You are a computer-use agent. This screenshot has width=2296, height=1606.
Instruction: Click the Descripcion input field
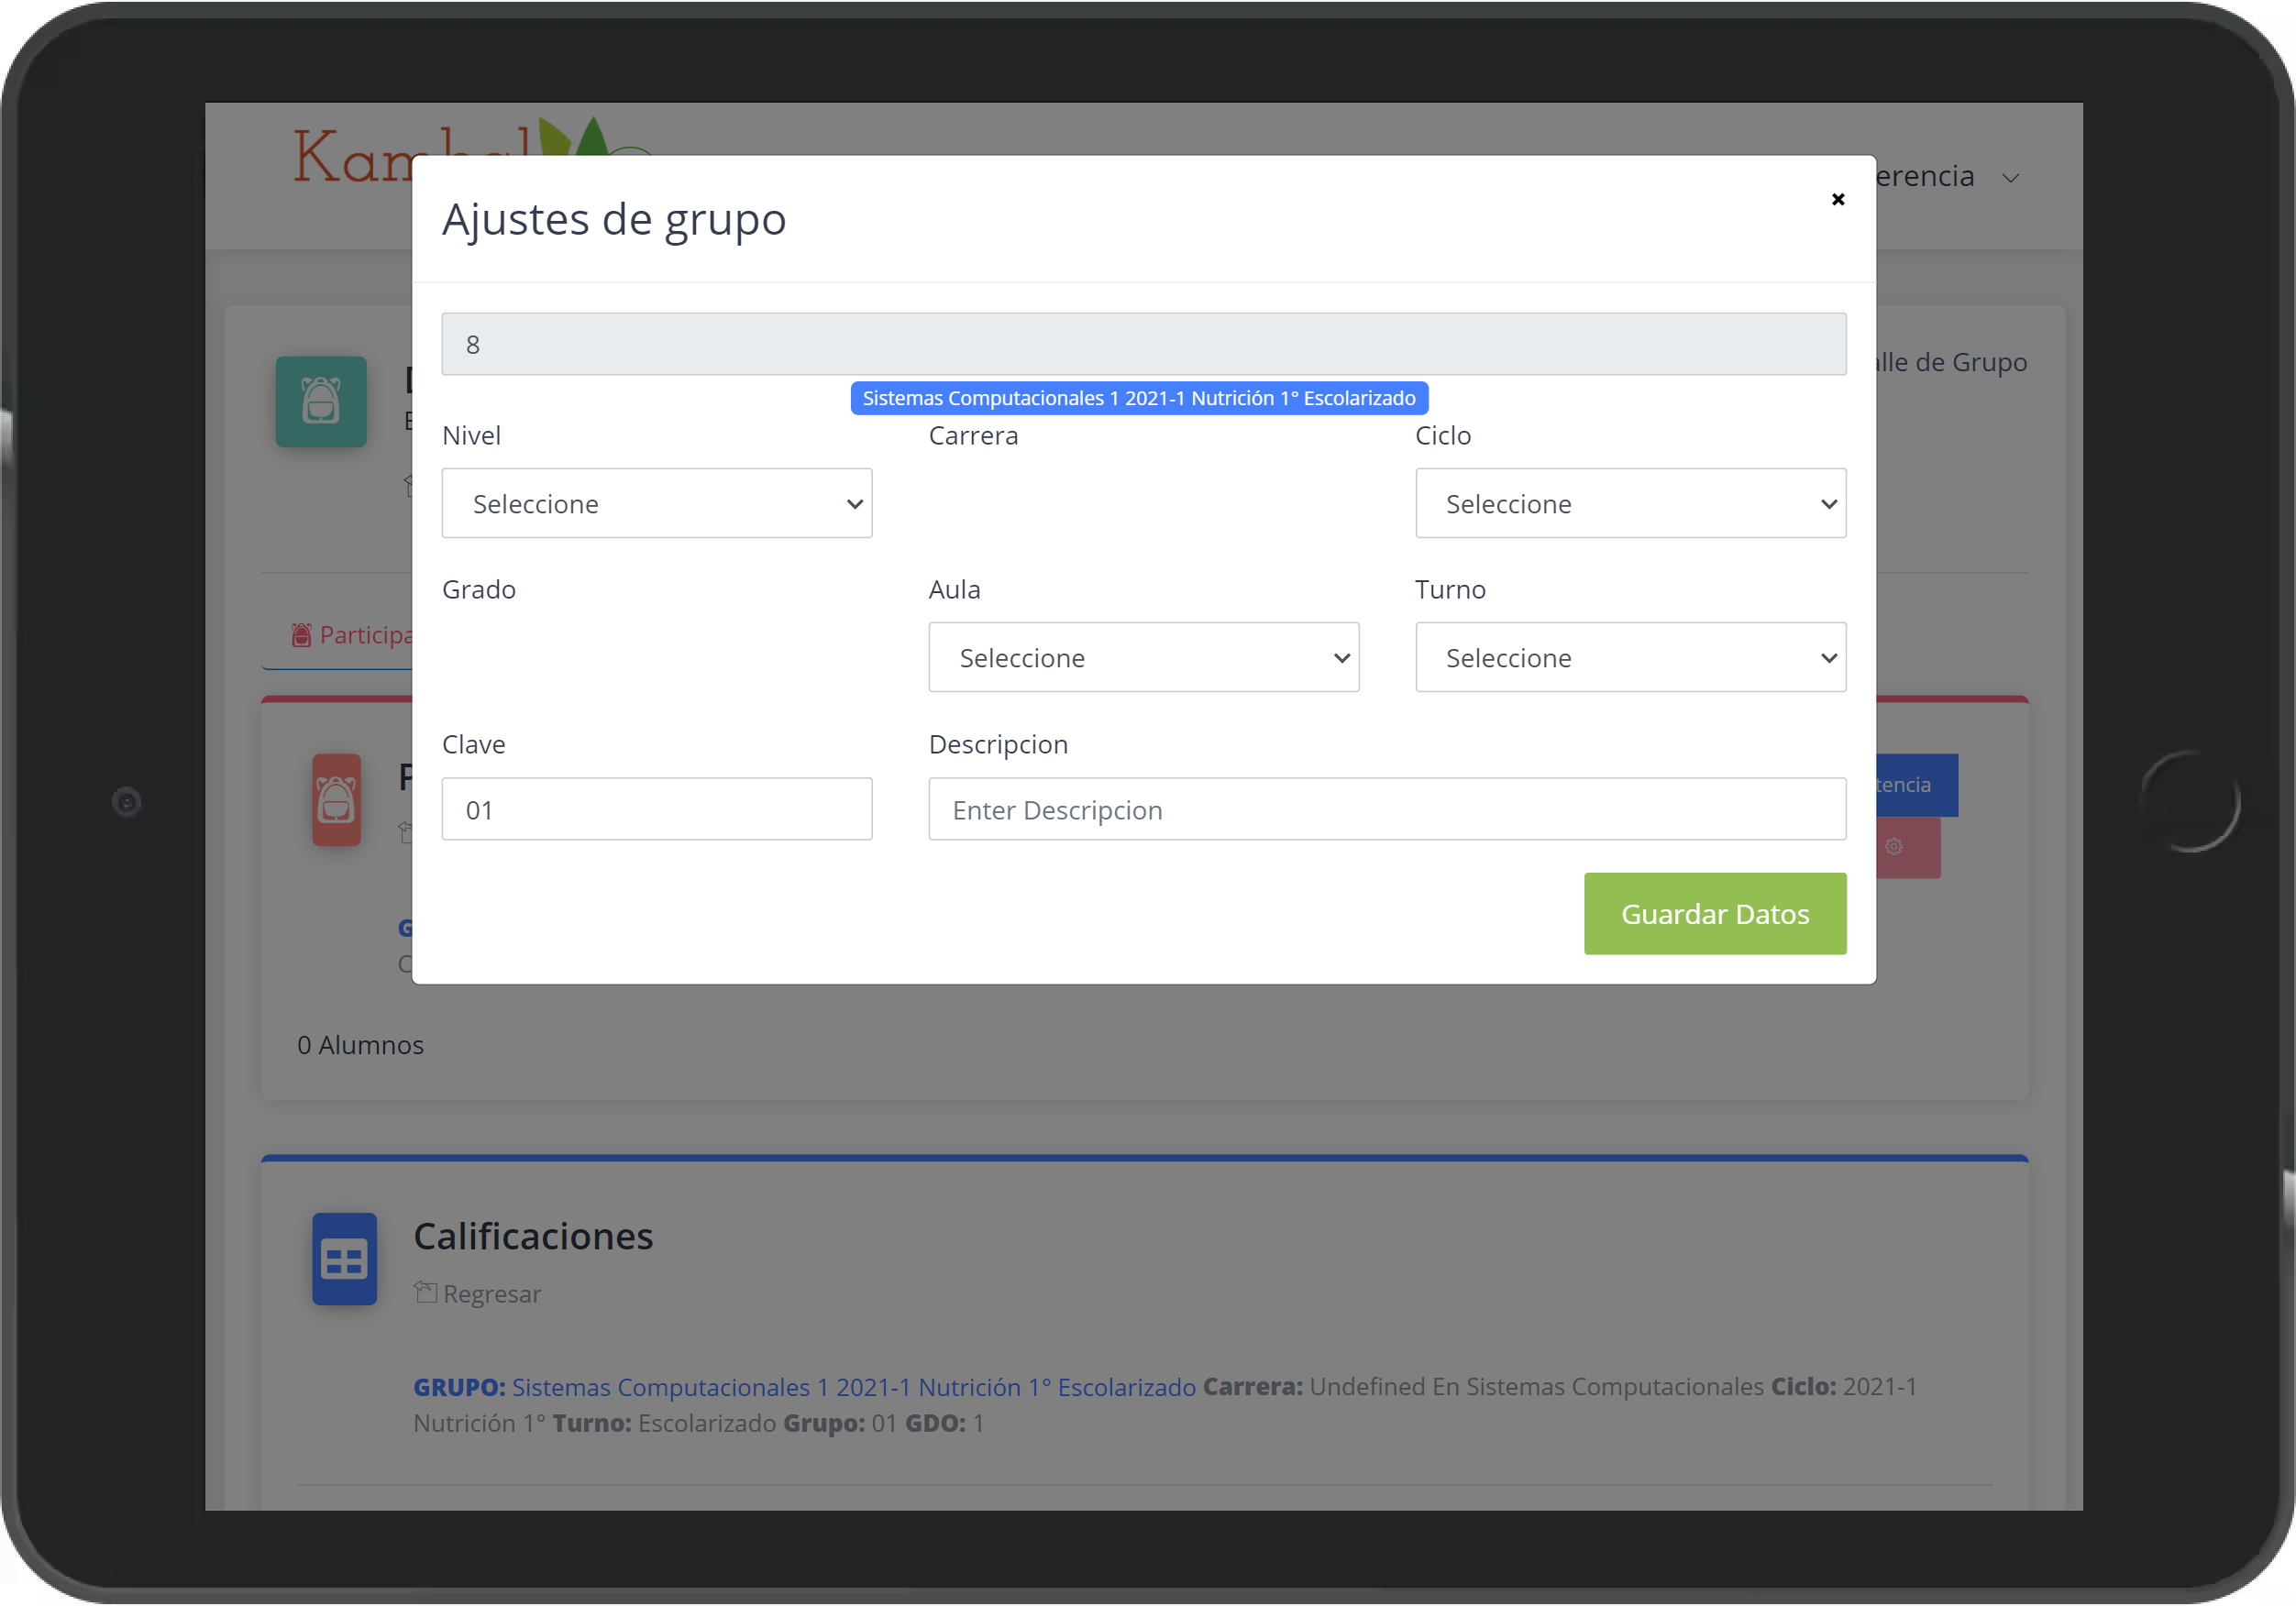coord(1387,809)
